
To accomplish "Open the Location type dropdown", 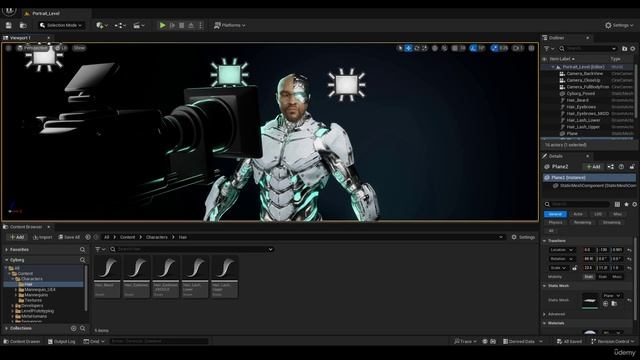I will pyautogui.click(x=562, y=250).
